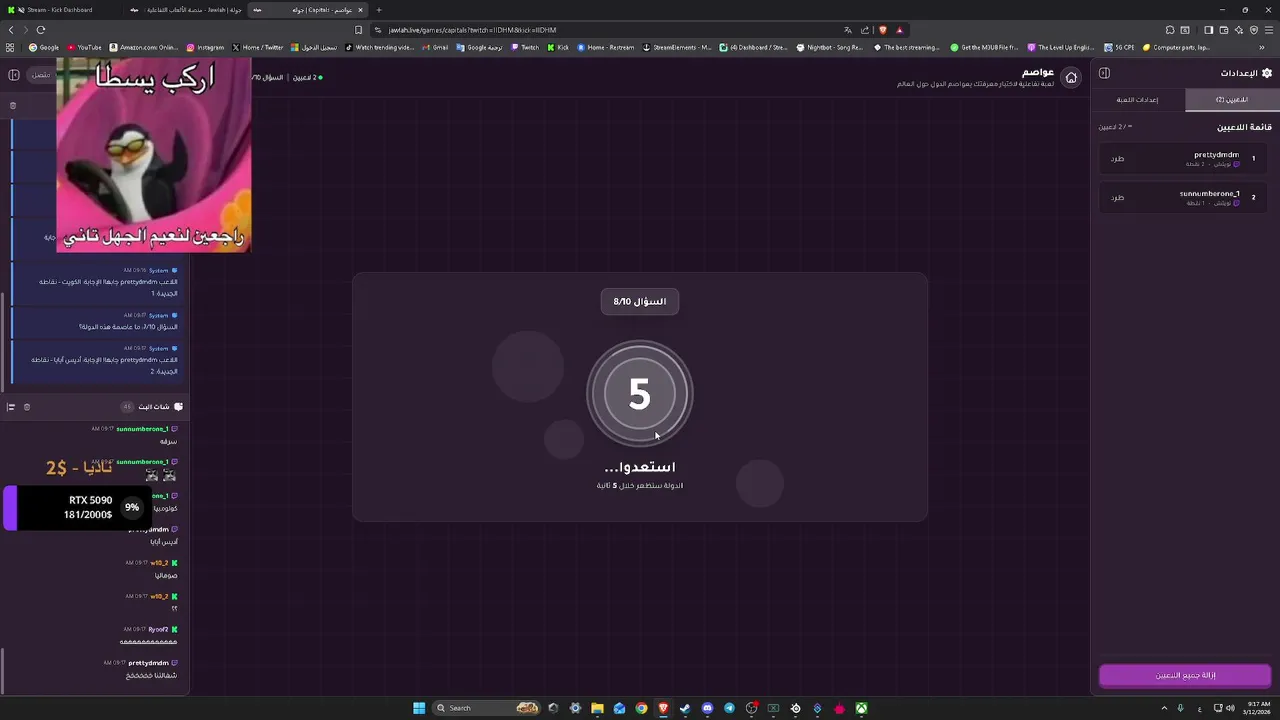Screen dimensions: 1280x720
Task: Reload the page with the refresh icon
Action: click(x=41, y=30)
